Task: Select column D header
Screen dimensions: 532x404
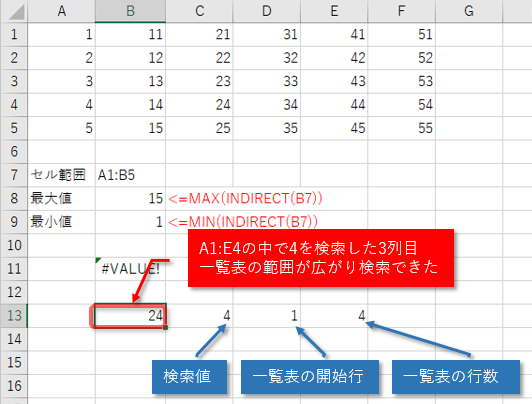Action: point(267,11)
